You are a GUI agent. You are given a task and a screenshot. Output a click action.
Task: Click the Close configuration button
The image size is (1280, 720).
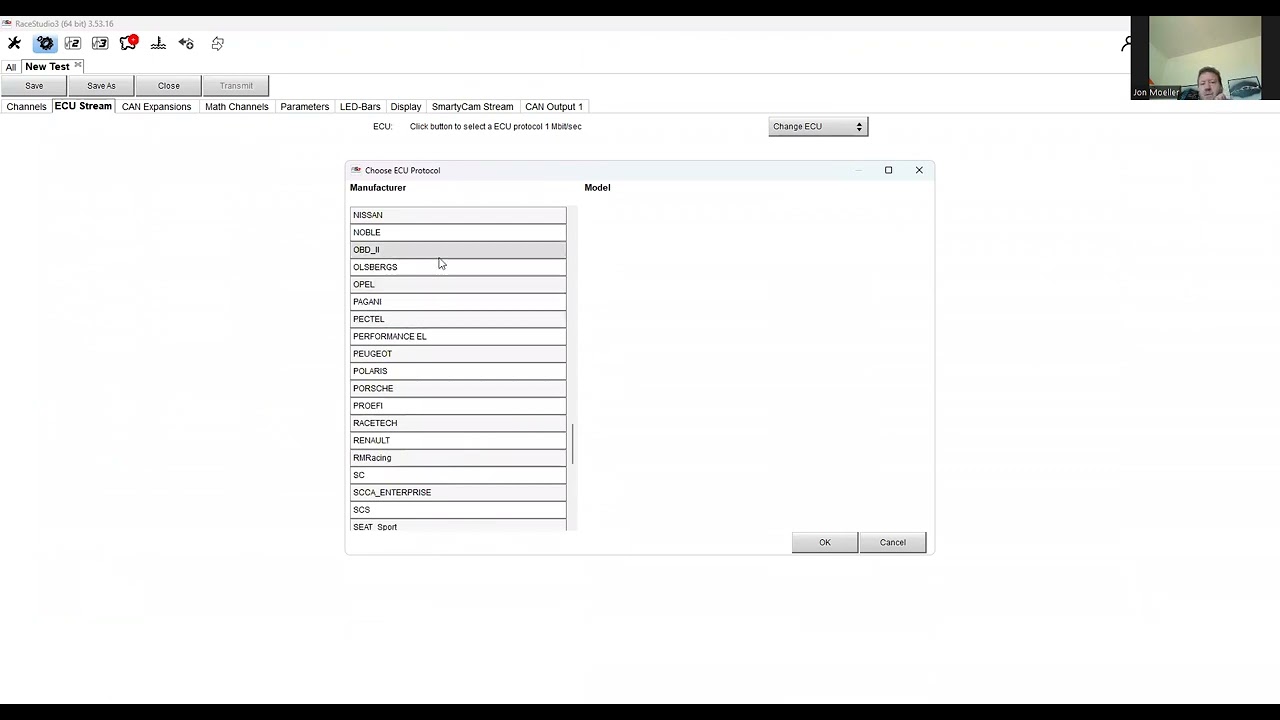point(168,86)
